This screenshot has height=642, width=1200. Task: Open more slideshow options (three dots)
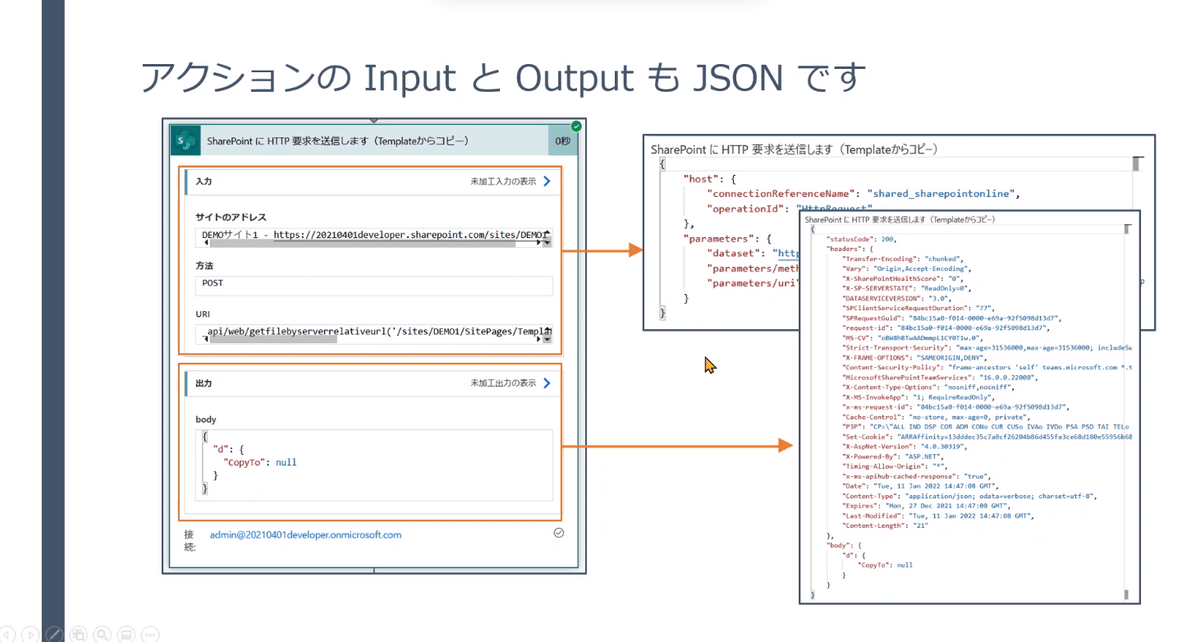tap(149, 634)
